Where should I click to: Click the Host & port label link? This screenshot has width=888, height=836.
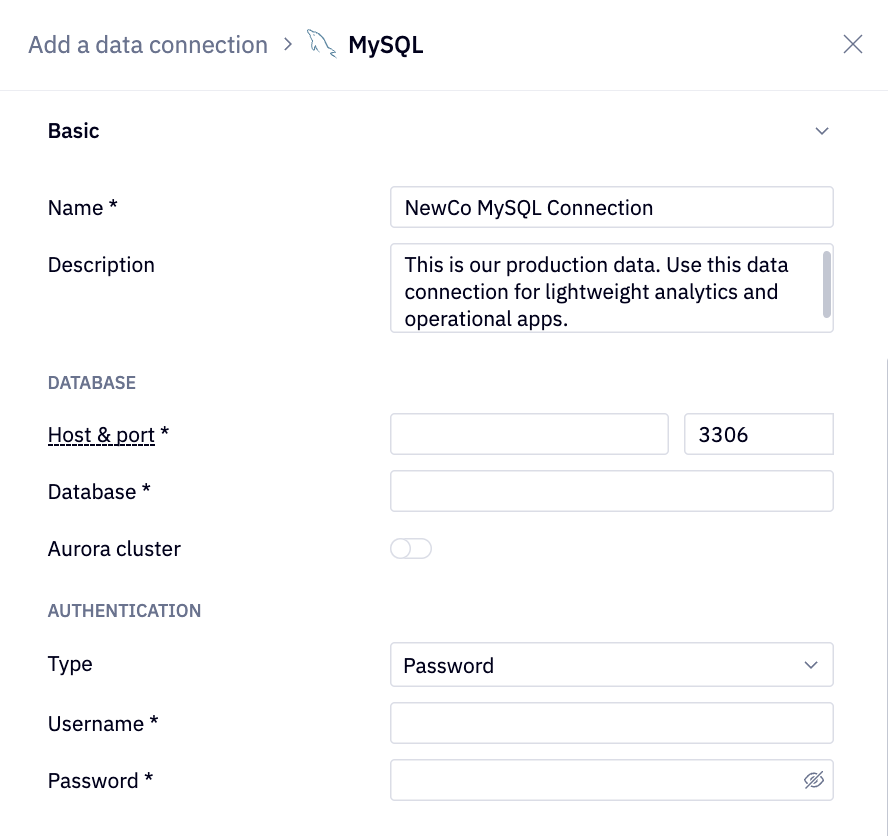101,435
